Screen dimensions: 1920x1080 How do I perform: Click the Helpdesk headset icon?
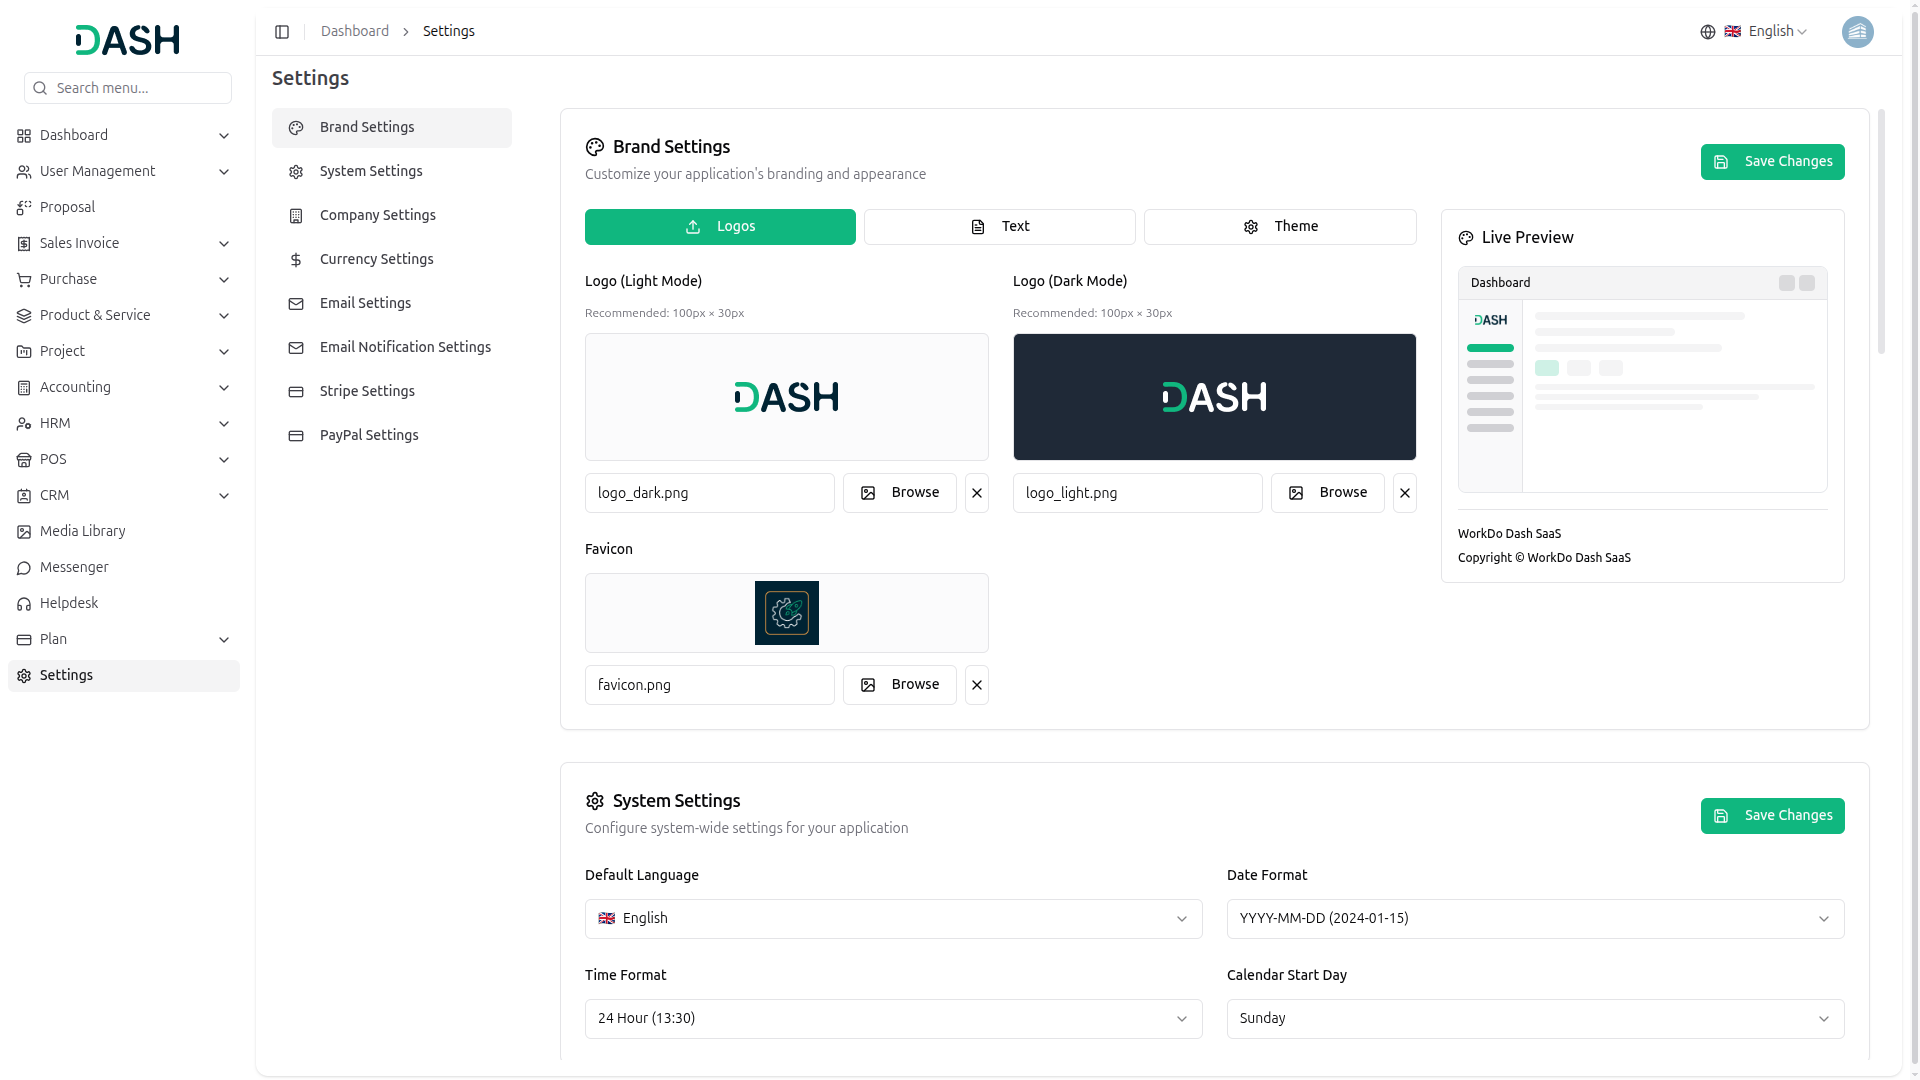[x=23, y=603]
